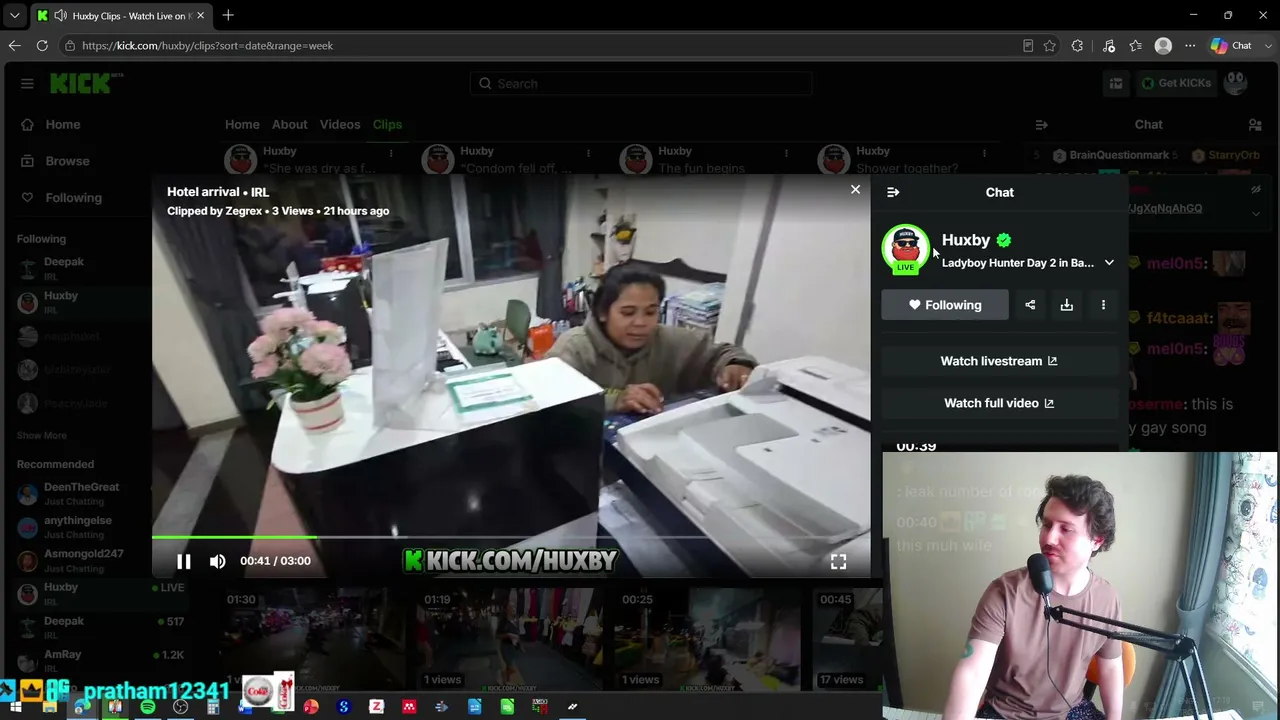This screenshot has height=720, width=1280.
Task: Open Calculator from the taskbar
Action: pos(213,708)
